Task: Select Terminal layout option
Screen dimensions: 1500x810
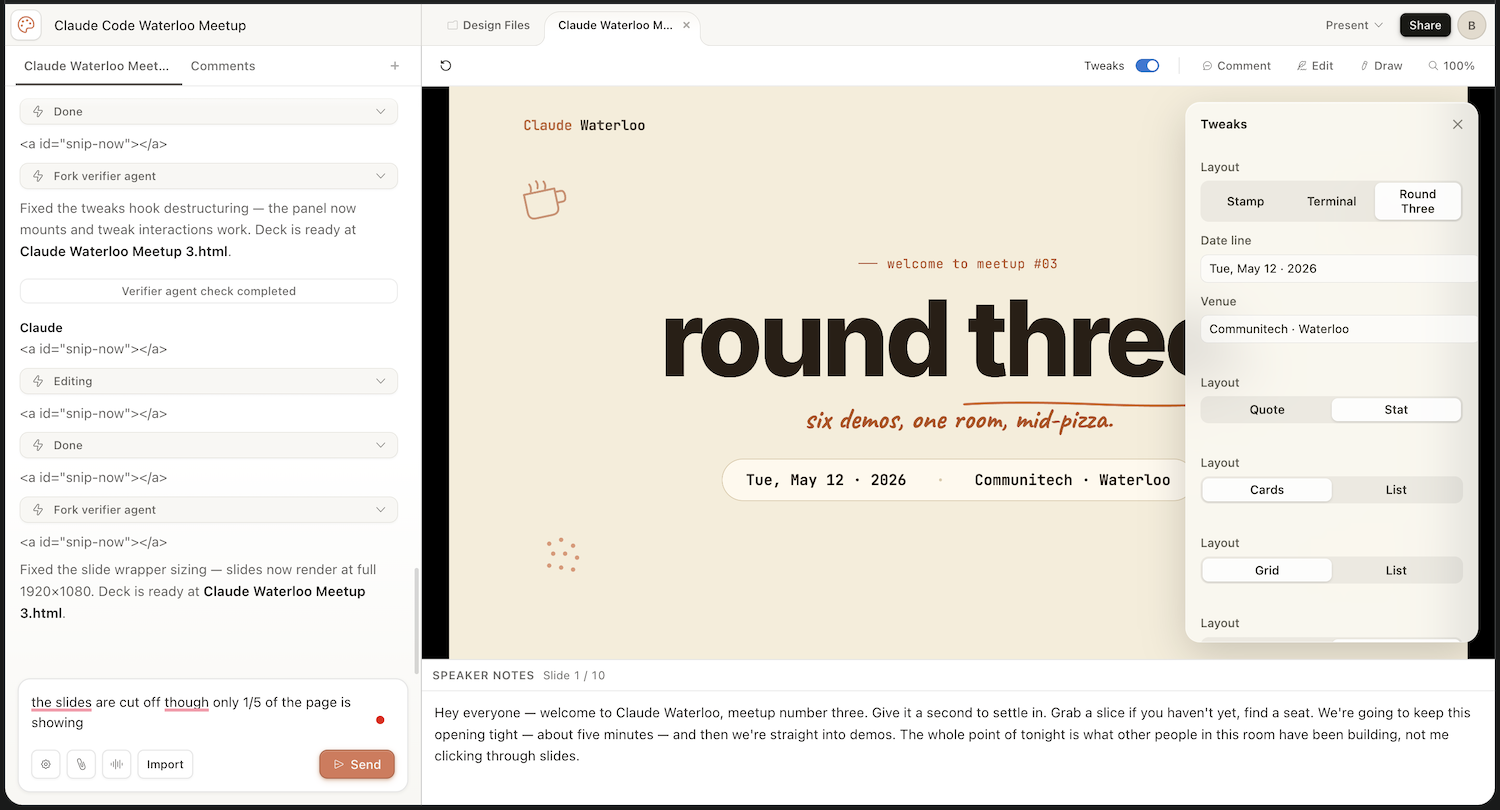Action: [1331, 201]
